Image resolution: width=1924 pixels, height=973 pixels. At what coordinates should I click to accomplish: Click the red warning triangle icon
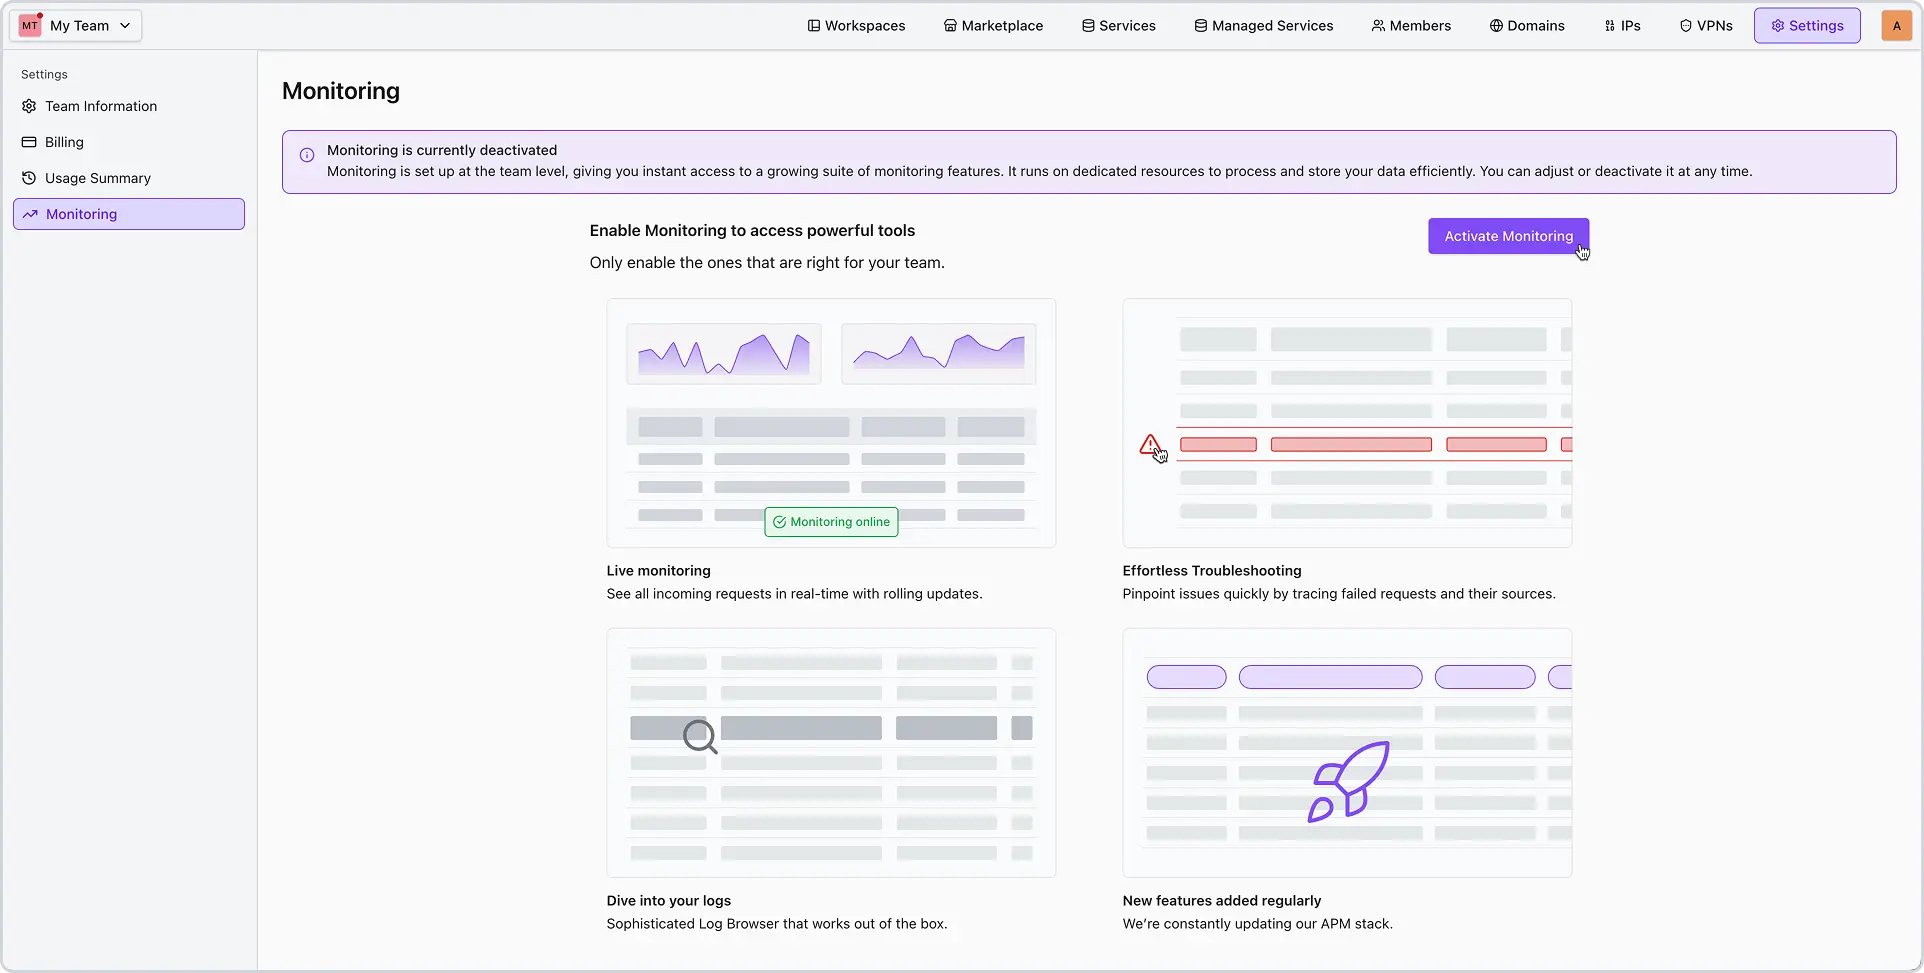[x=1150, y=444]
